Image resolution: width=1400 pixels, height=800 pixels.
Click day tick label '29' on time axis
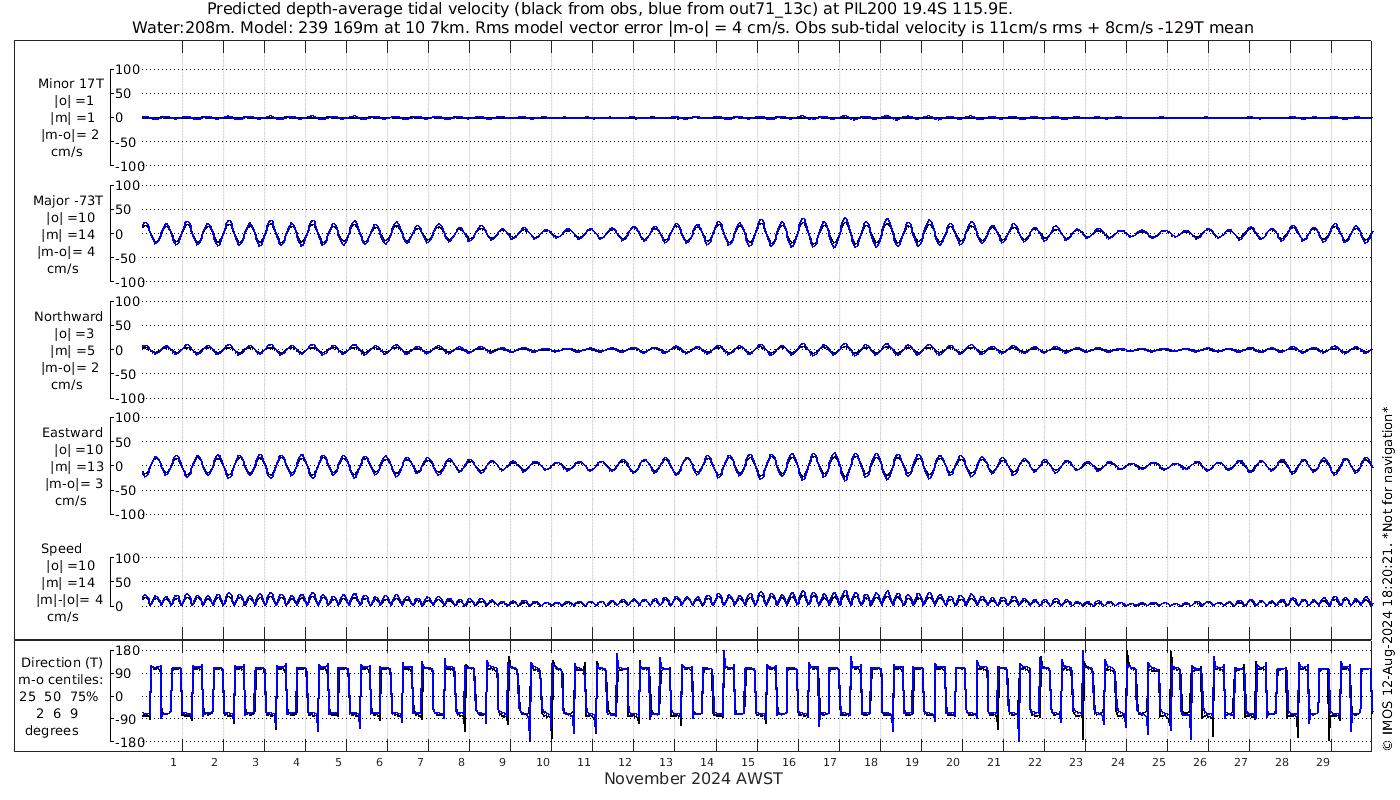[x=1322, y=762]
